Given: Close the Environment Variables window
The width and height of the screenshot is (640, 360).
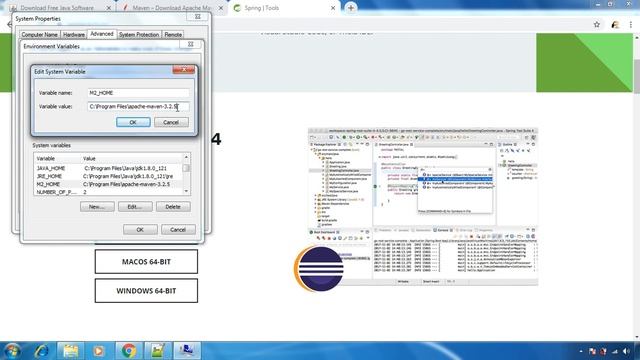Looking at the screenshot, I should pyautogui.click(x=190, y=44).
